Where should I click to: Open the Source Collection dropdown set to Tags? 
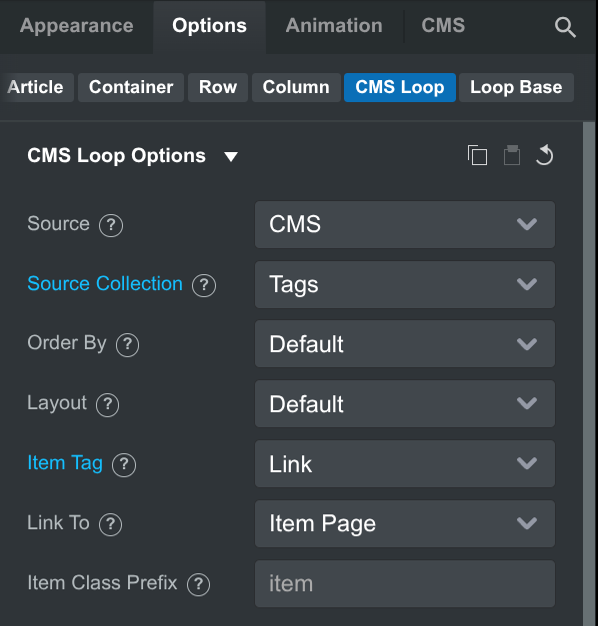click(x=405, y=284)
